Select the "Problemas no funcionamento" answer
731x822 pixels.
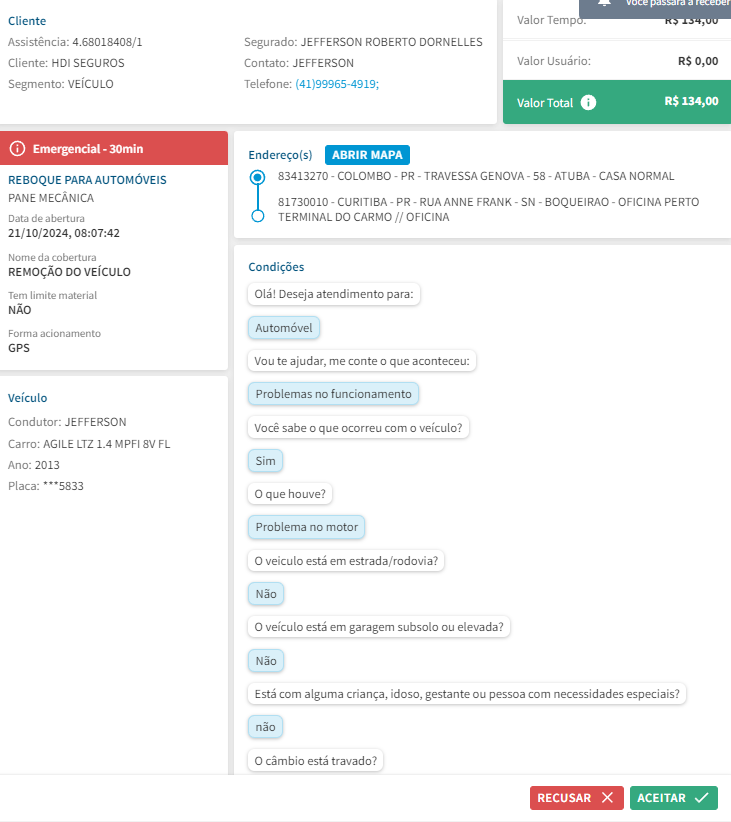[x=333, y=394]
